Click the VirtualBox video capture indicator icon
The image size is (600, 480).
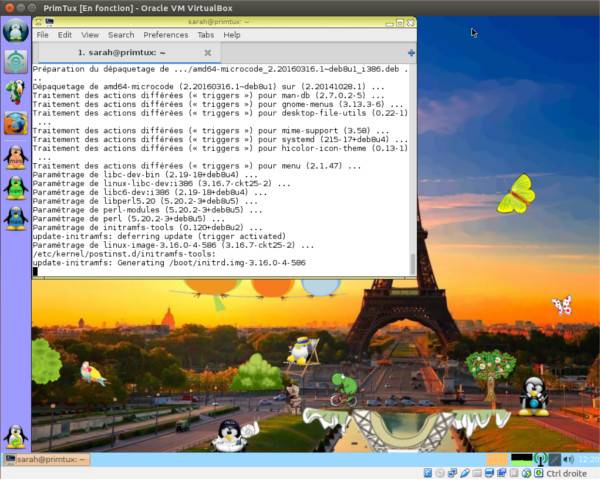[x=501, y=473]
